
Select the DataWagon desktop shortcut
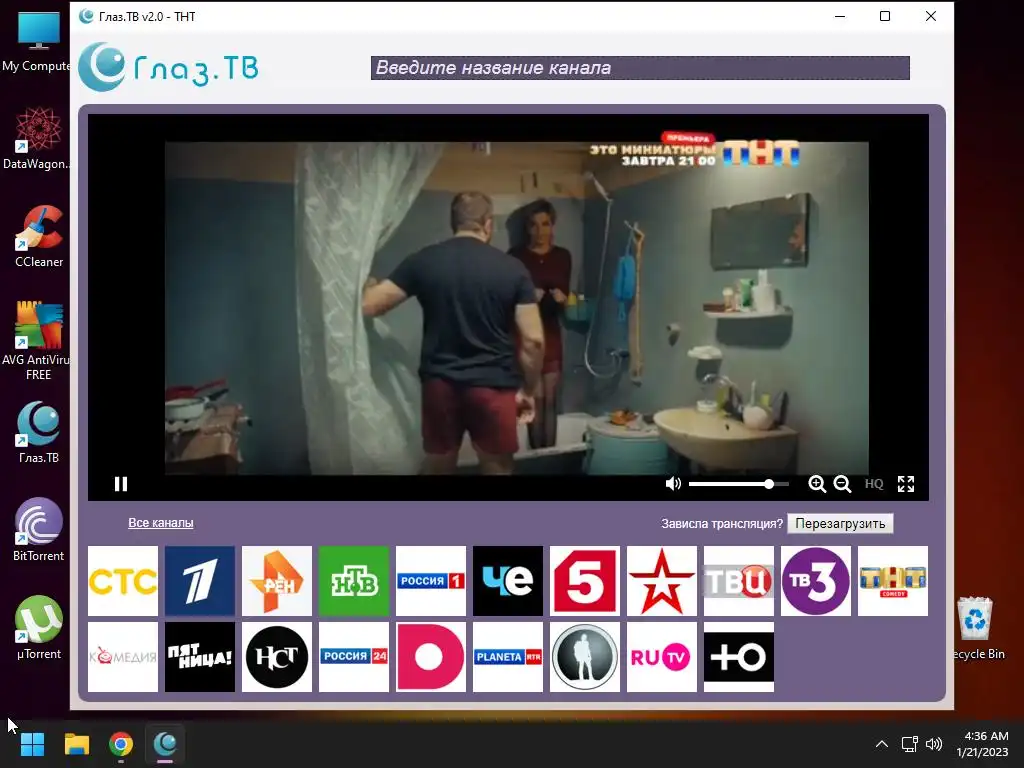point(37,138)
